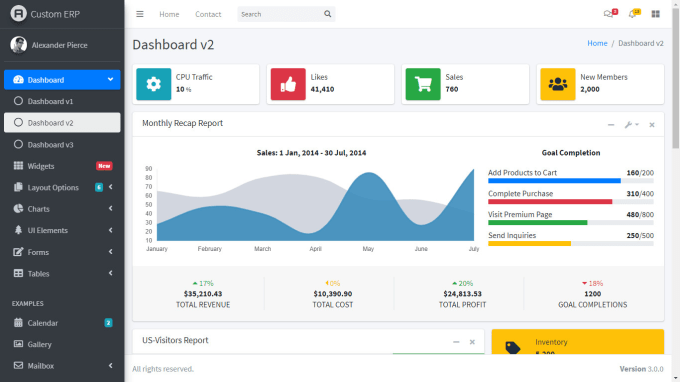Click the Add Products to Cart progress bar

pyautogui.click(x=571, y=181)
